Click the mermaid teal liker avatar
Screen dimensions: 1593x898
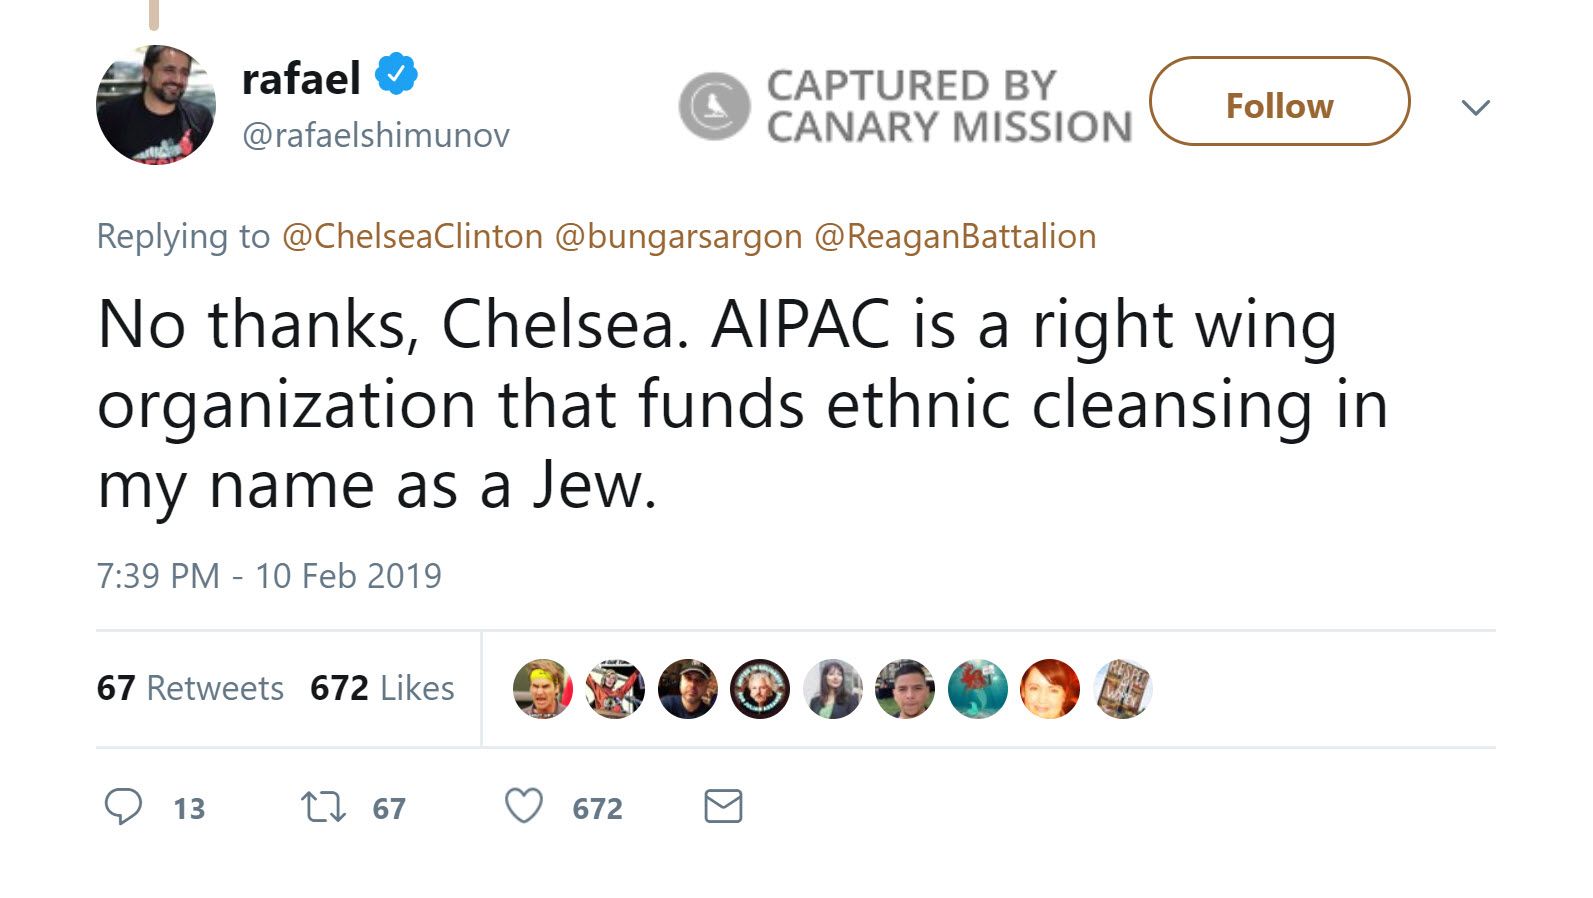pyautogui.click(x=977, y=689)
